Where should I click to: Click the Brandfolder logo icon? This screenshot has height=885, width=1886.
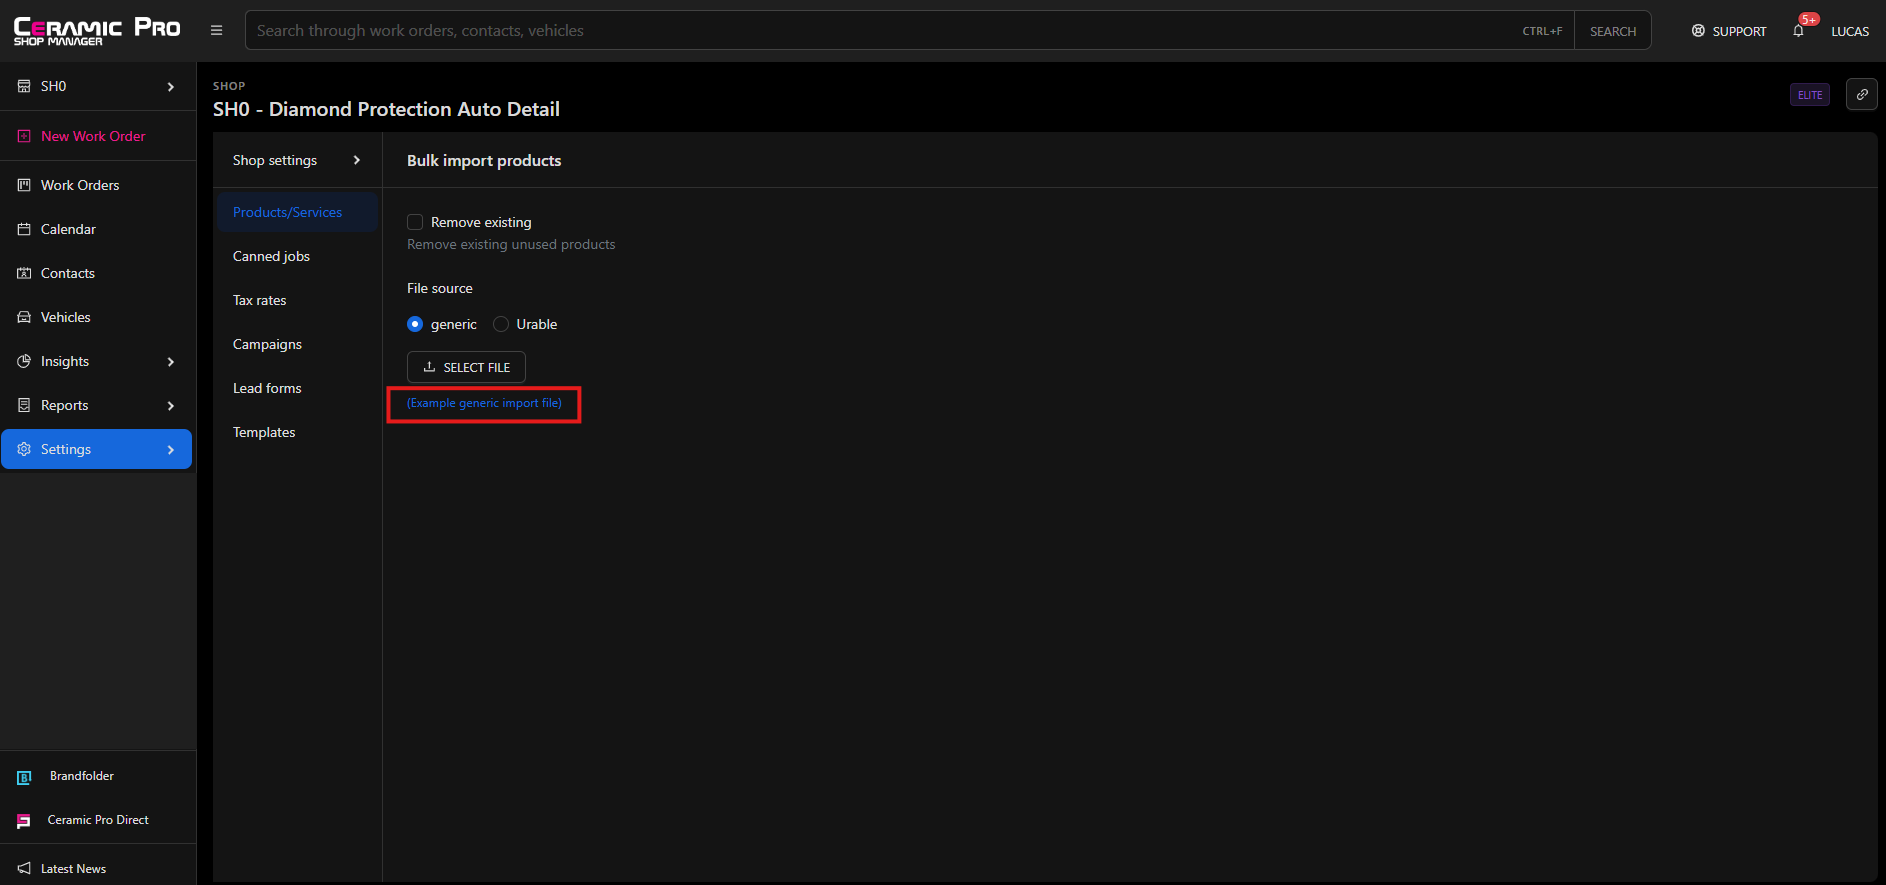24,777
